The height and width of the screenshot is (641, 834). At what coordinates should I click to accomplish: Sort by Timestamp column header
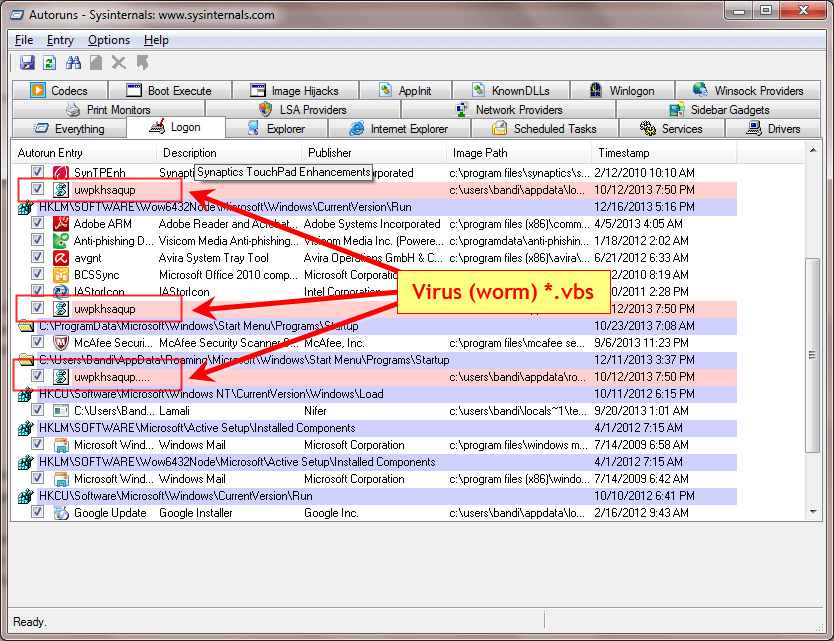(664, 153)
